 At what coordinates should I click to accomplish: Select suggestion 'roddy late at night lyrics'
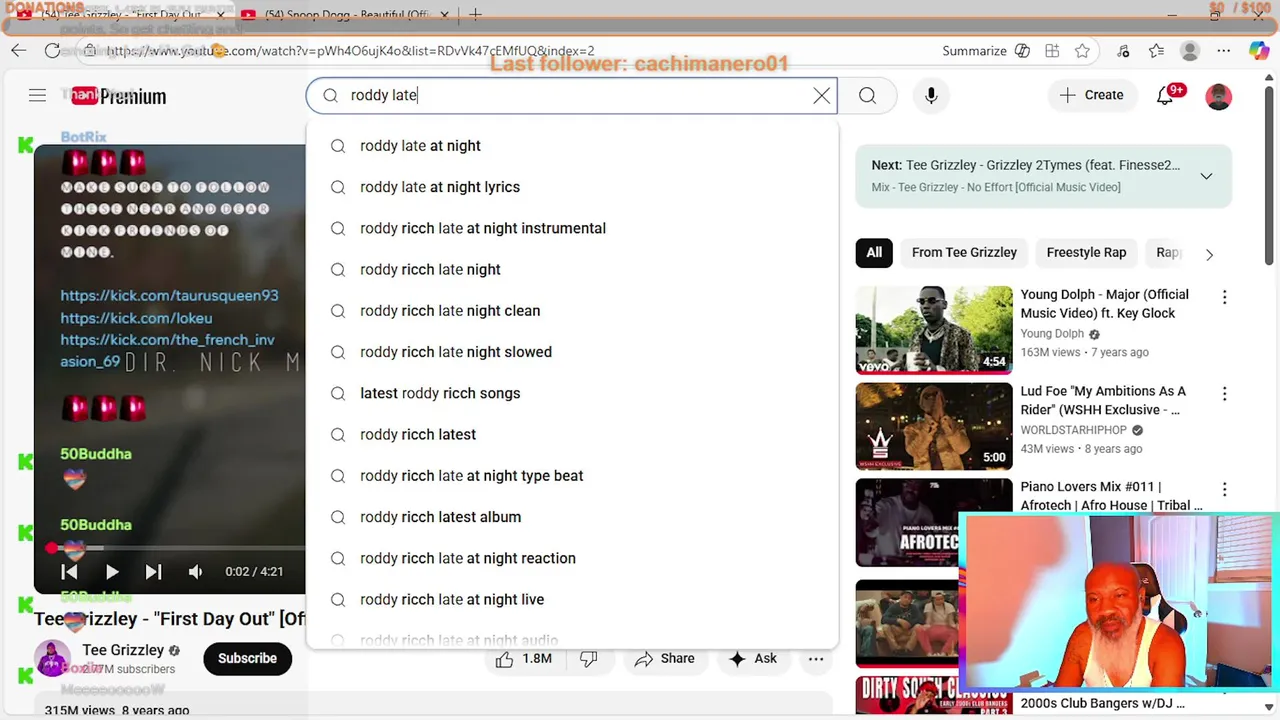tap(572, 187)
